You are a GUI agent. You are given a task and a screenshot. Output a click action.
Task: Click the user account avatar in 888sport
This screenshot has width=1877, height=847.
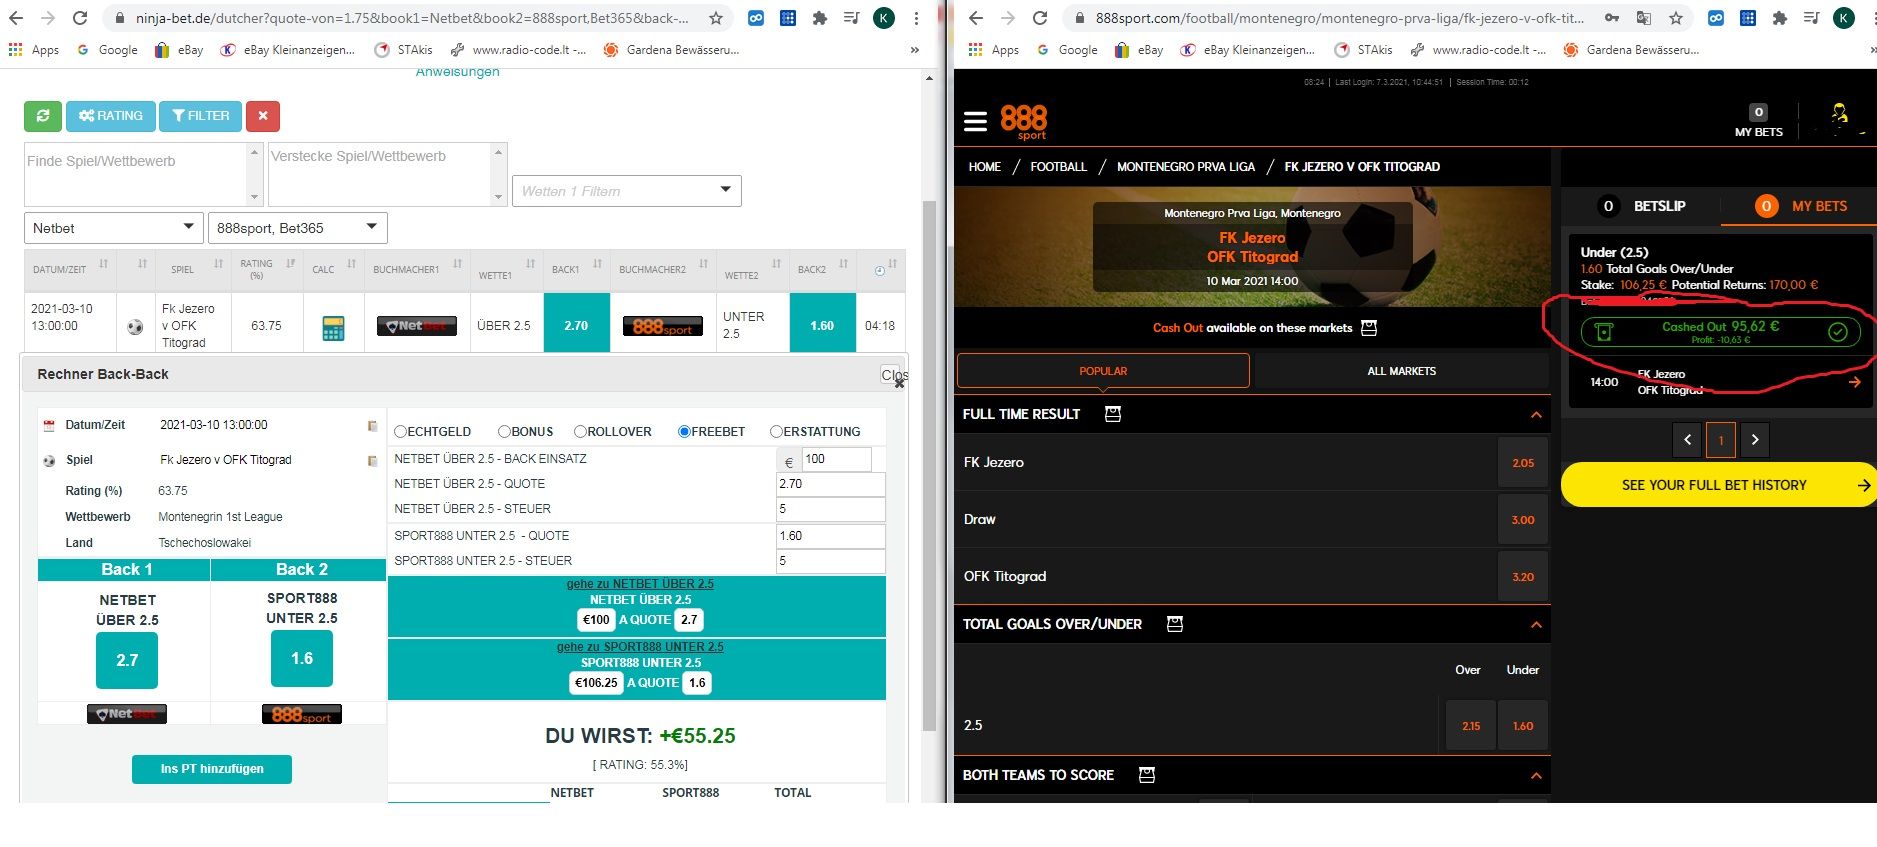pos(1839,114)
